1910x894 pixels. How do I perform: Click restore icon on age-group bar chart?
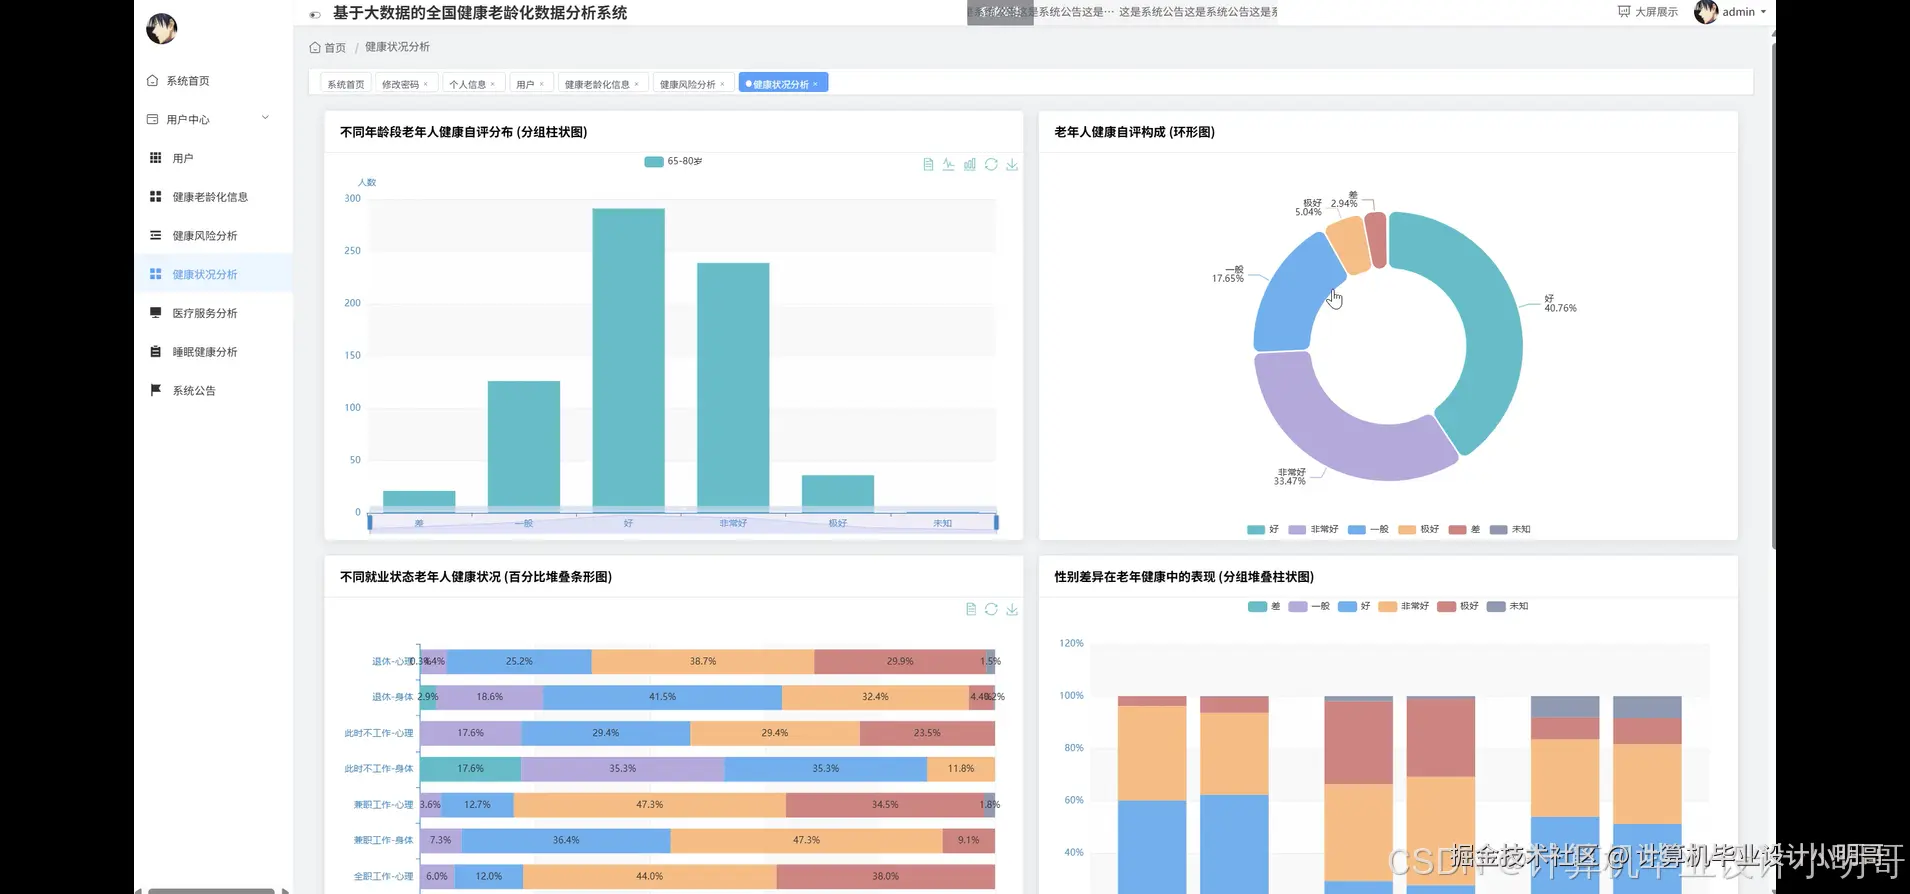pyautogui.click(x=991, y=164)
